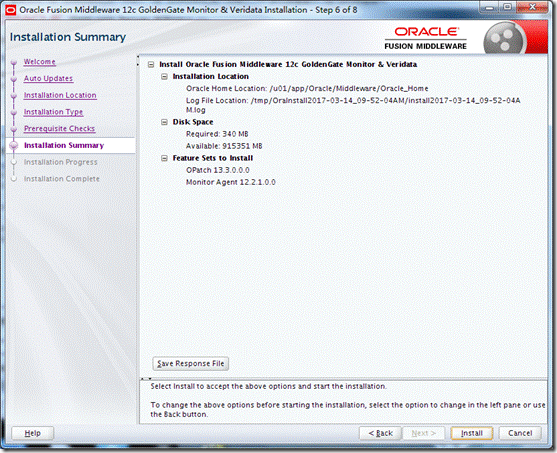Screen dimensions: 557x453
Task: Click the Installation Complete step bullet icon
Action: click(14, 179)
